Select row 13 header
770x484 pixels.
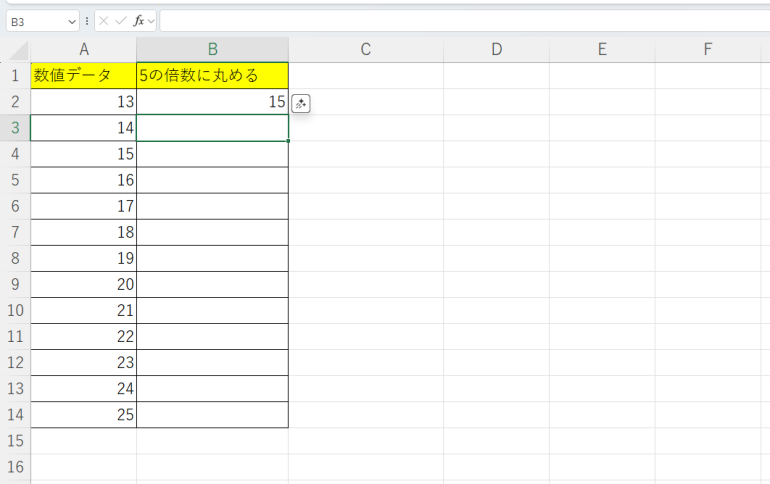click(15, 389)
